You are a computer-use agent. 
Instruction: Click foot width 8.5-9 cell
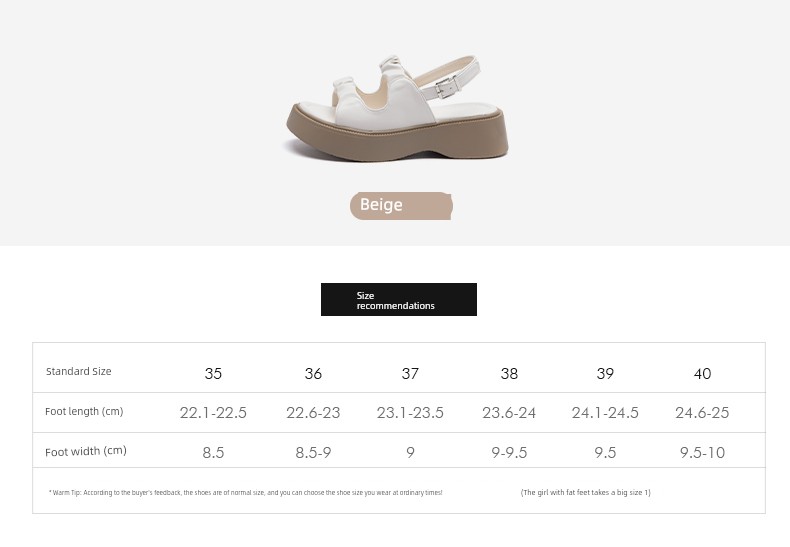point(313,452)
